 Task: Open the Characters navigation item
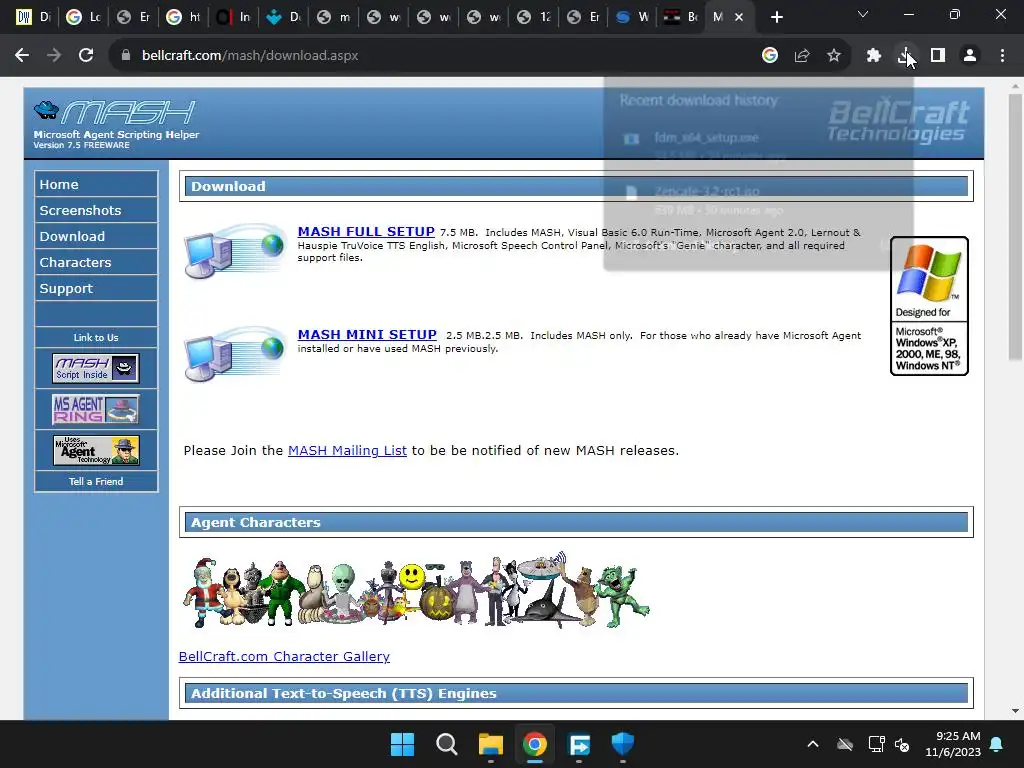pos(96,263)
